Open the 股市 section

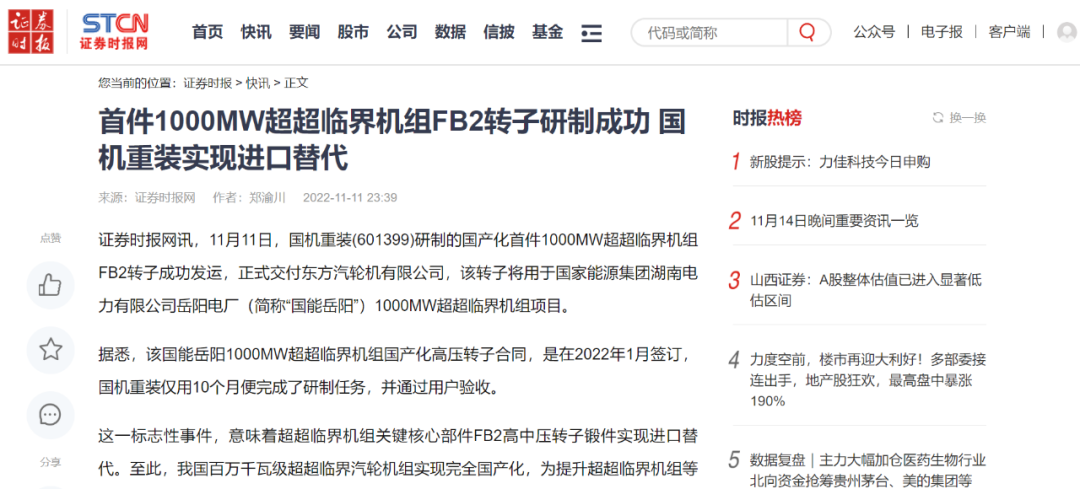tap(353, 32)
